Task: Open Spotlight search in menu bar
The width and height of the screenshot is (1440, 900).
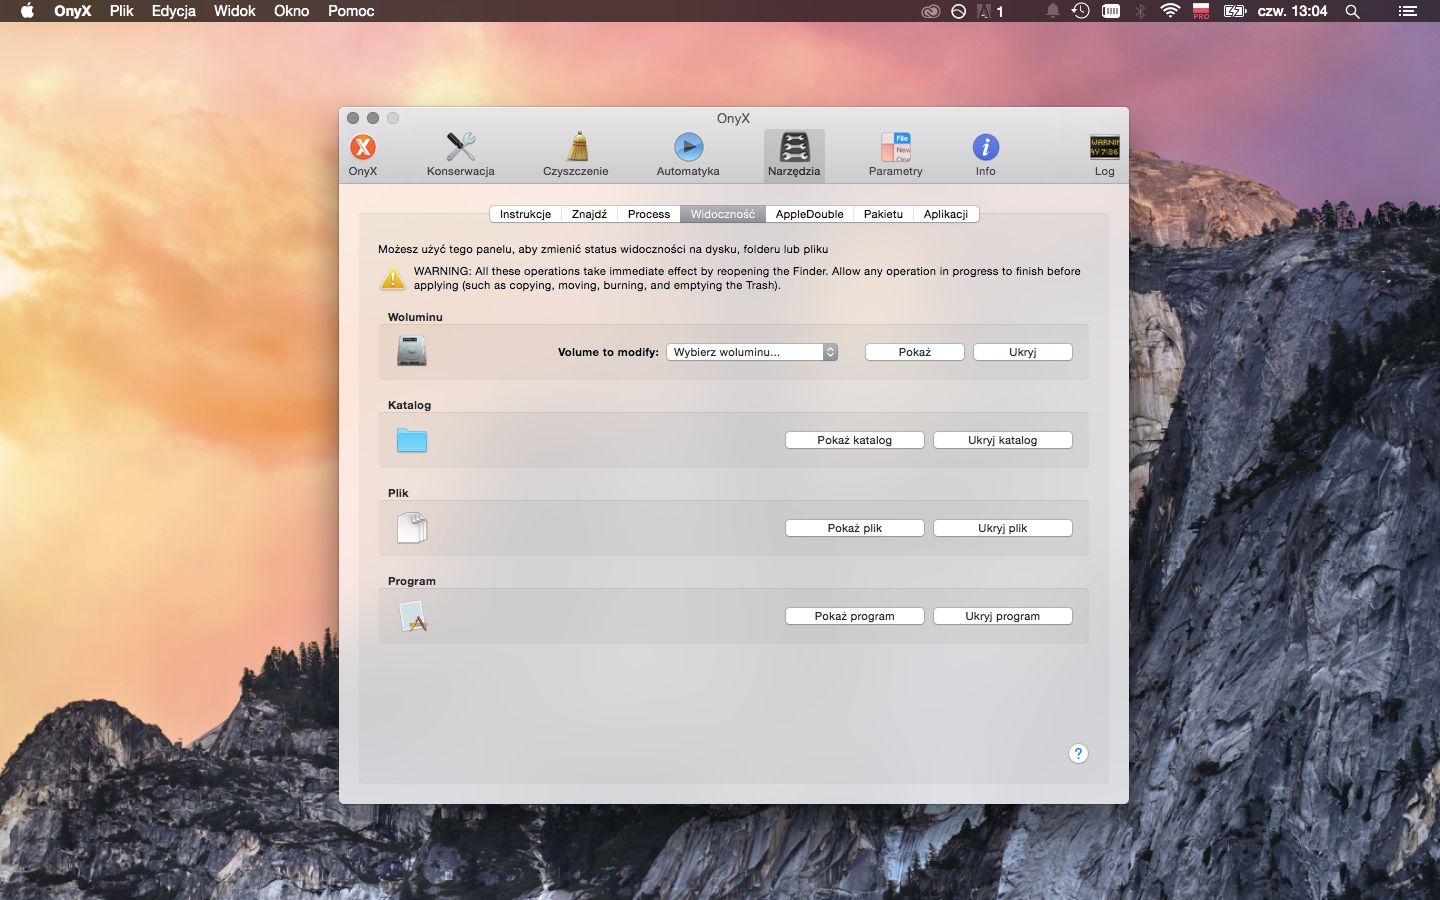Action: coord(1353,11)
